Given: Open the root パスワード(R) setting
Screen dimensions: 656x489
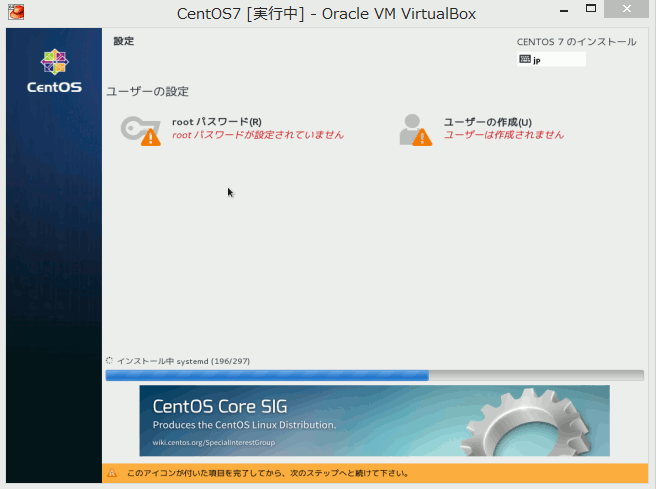Looking at the screenshot, I should (x=216, y=122).
